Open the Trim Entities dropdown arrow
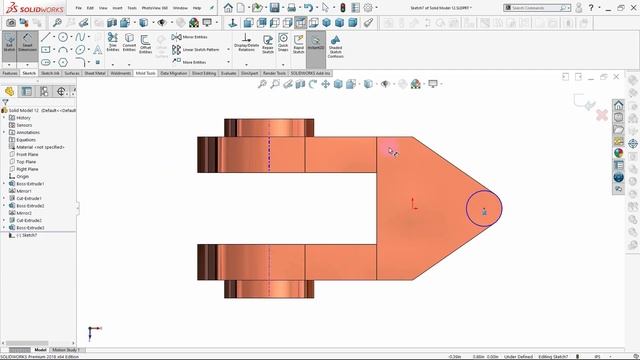The width and height of the screenshot is (640, 360). click(x=113, y=64)
